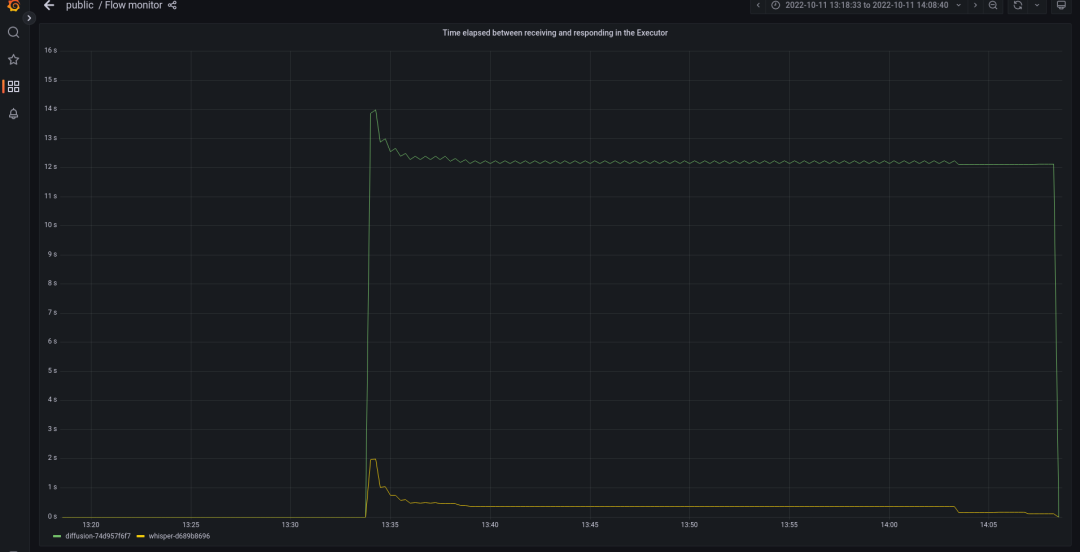Cycle the view mode monitor icon
The image size is (1080, 552).
tap(1061, 6)
